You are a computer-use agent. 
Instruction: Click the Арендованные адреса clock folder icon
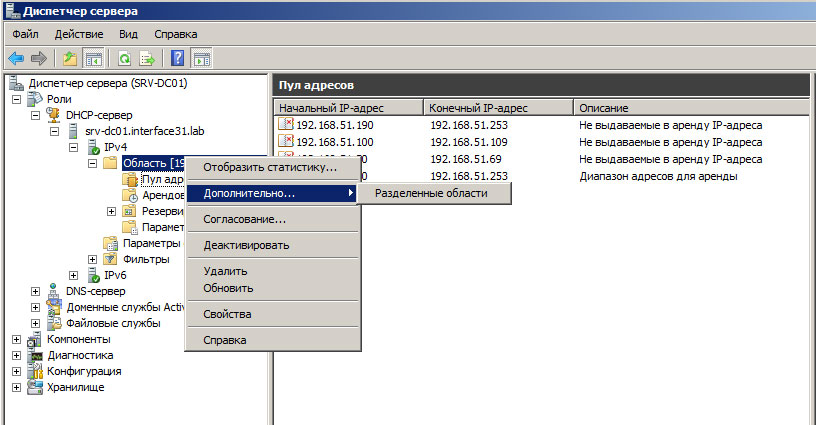[130, 196]
